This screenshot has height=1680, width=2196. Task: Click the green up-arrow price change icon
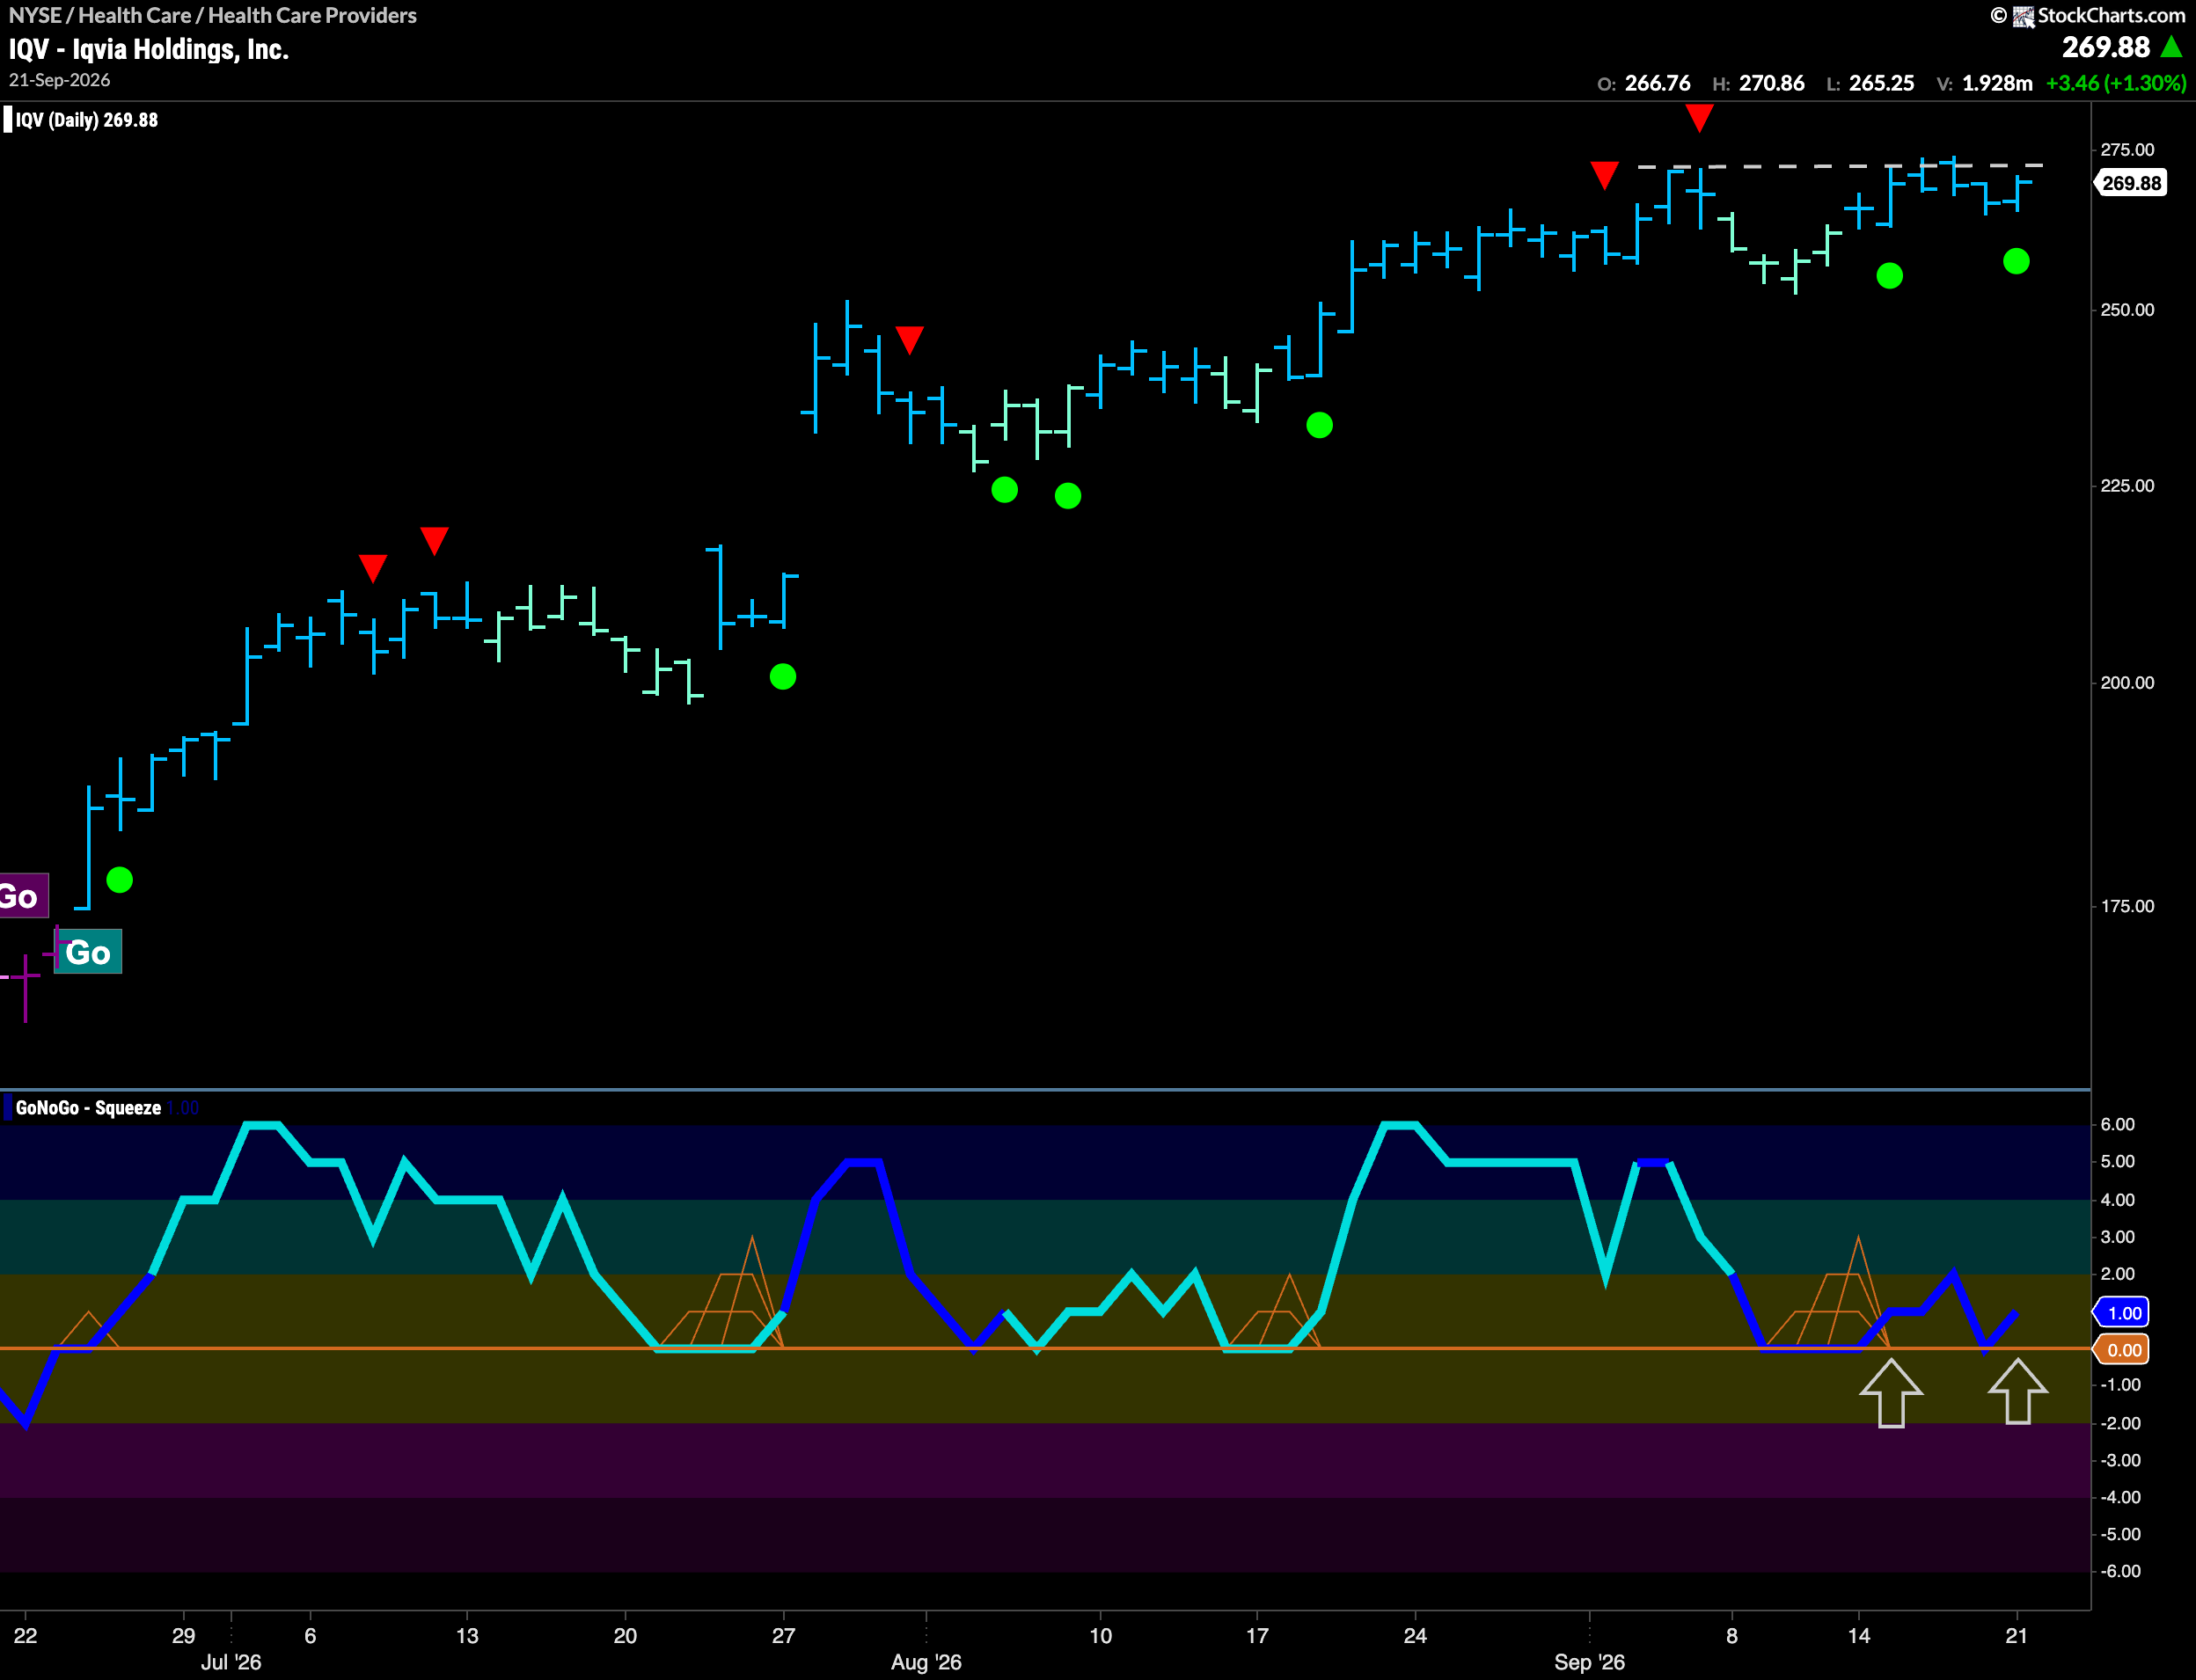pos(2171,46)
